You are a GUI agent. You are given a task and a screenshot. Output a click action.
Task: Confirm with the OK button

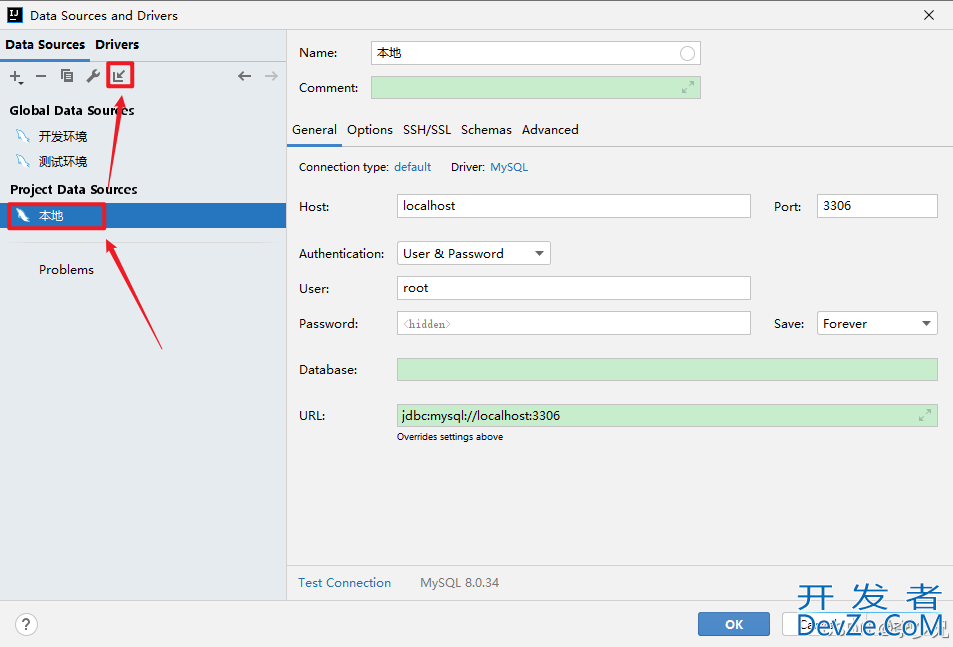tap(734, 624)
